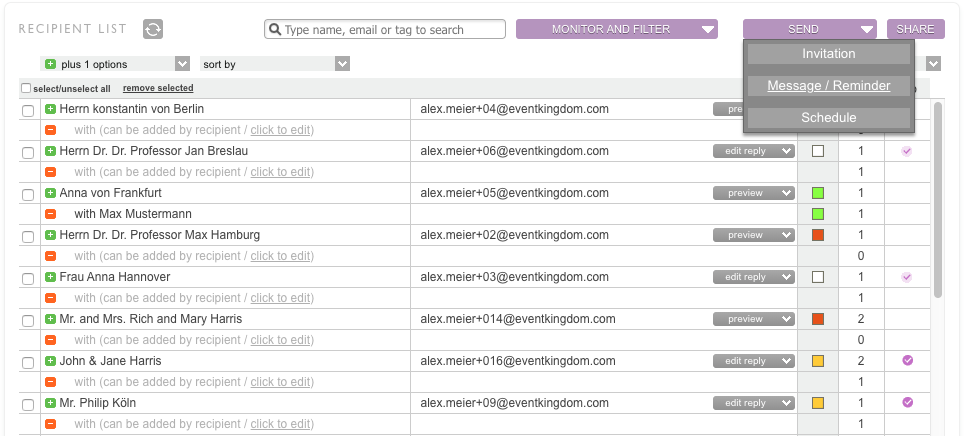The width and height of the screenshot is (964, 436).
Task: Open the plus 1 options dropdown
Action: tap(115, 64)
